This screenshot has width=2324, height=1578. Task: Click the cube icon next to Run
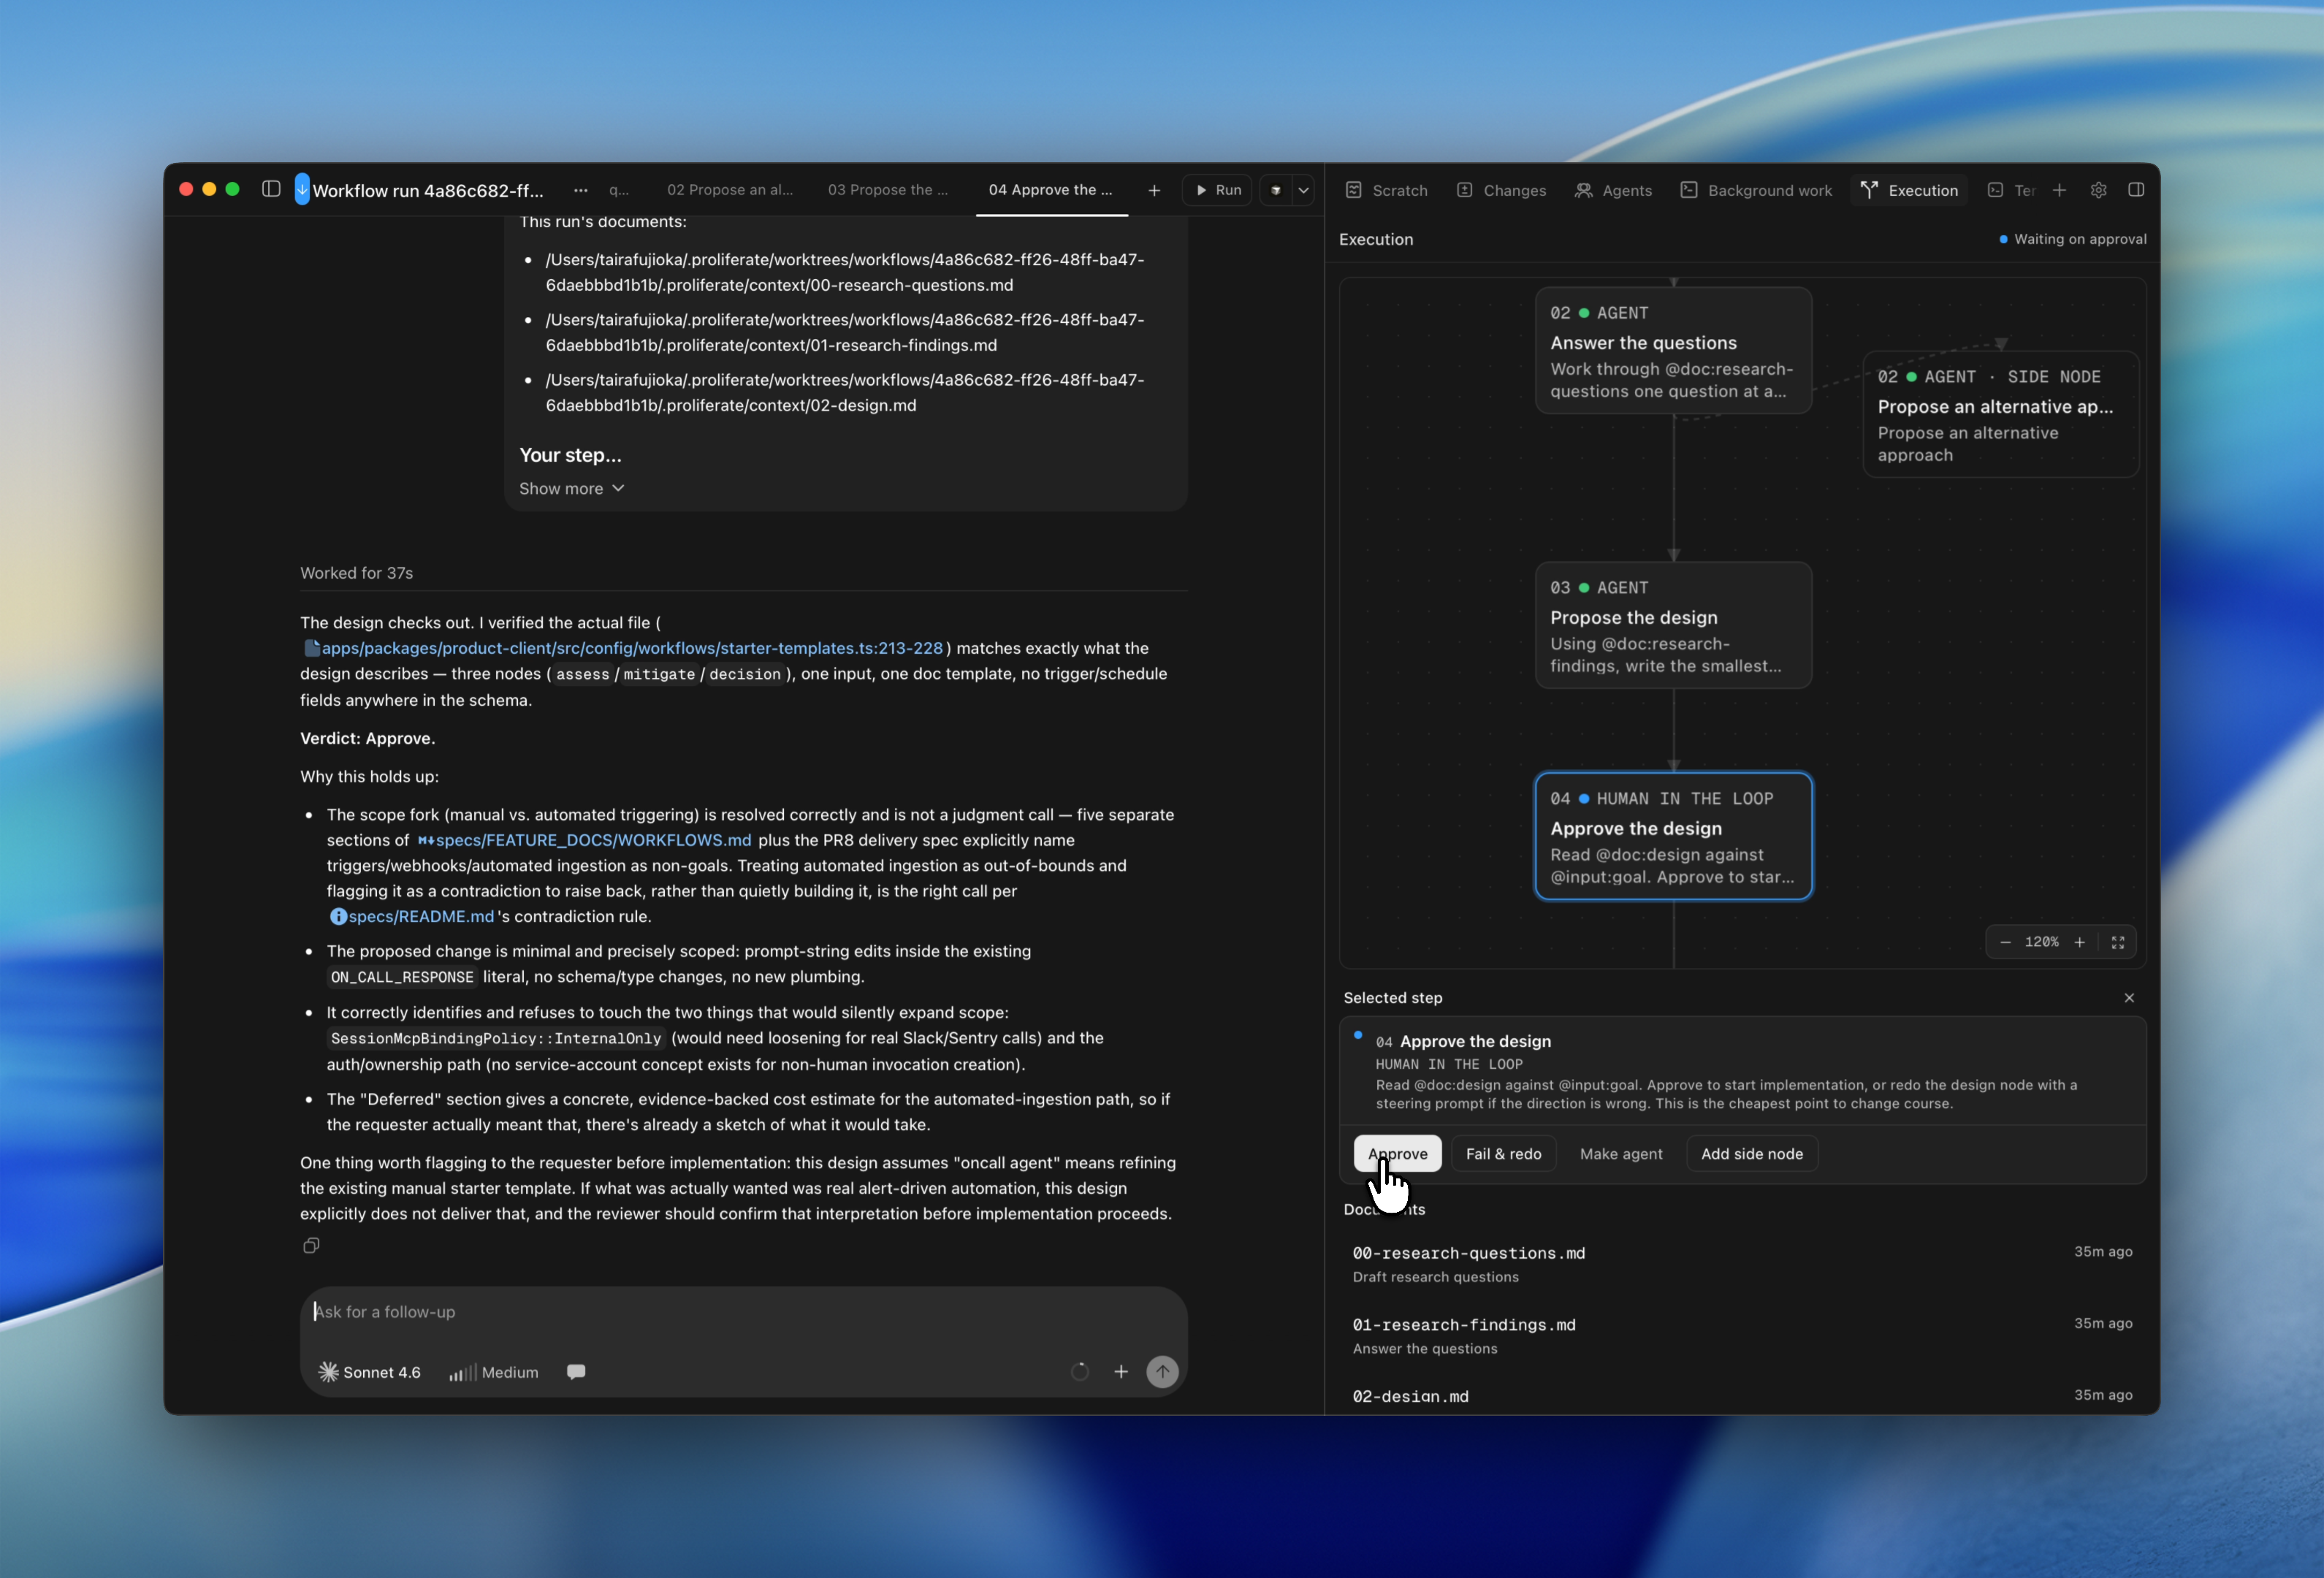[1276, 190]
